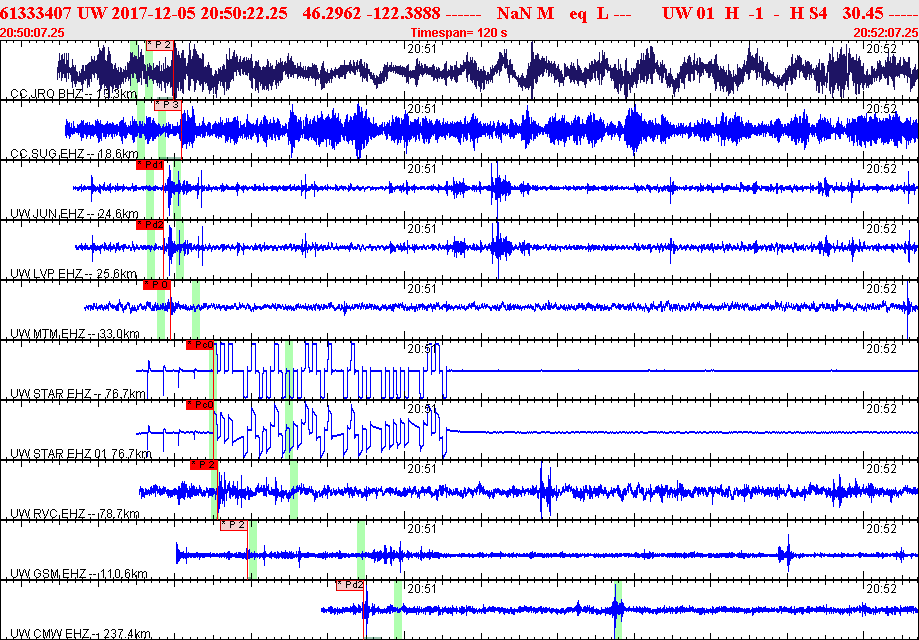This screenshot has height=640, width=919.
Task: Select the UW RVC EHZ 78.7km label
Action: point(75,514)
